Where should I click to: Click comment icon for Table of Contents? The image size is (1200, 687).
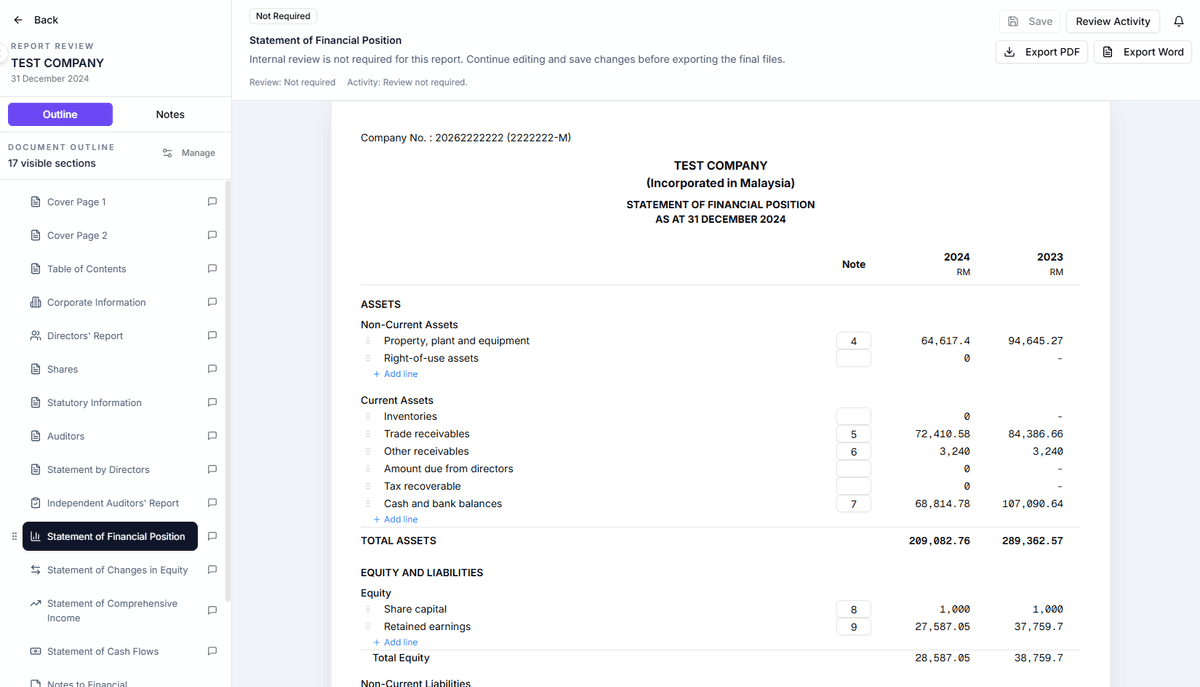pyautogui.click(x=212, y=269)
